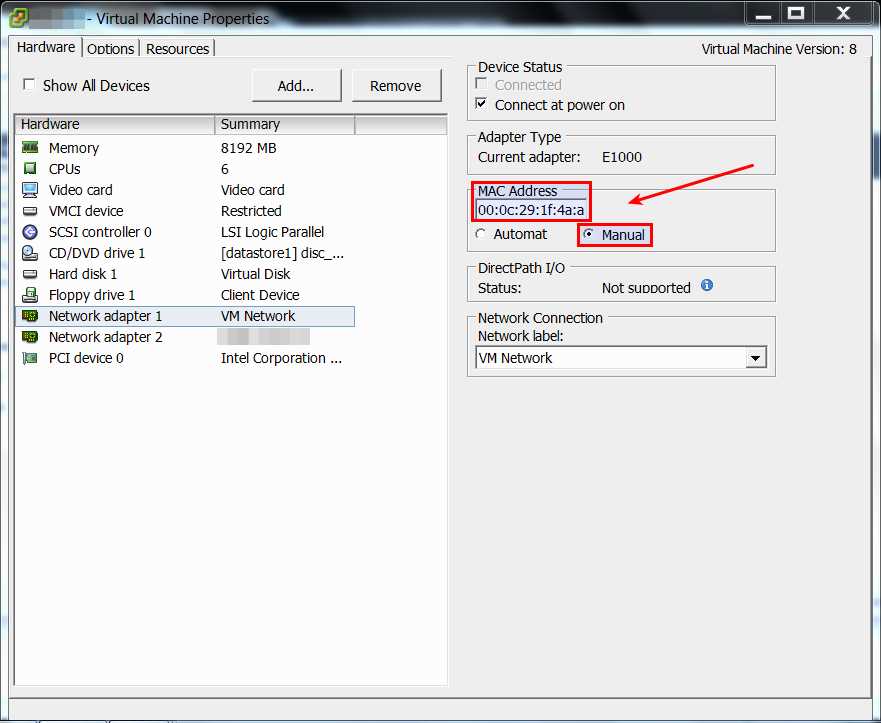Screen dimensions: 881x723
Task: Open the Network label dropdown
Action: click(756, 357)
